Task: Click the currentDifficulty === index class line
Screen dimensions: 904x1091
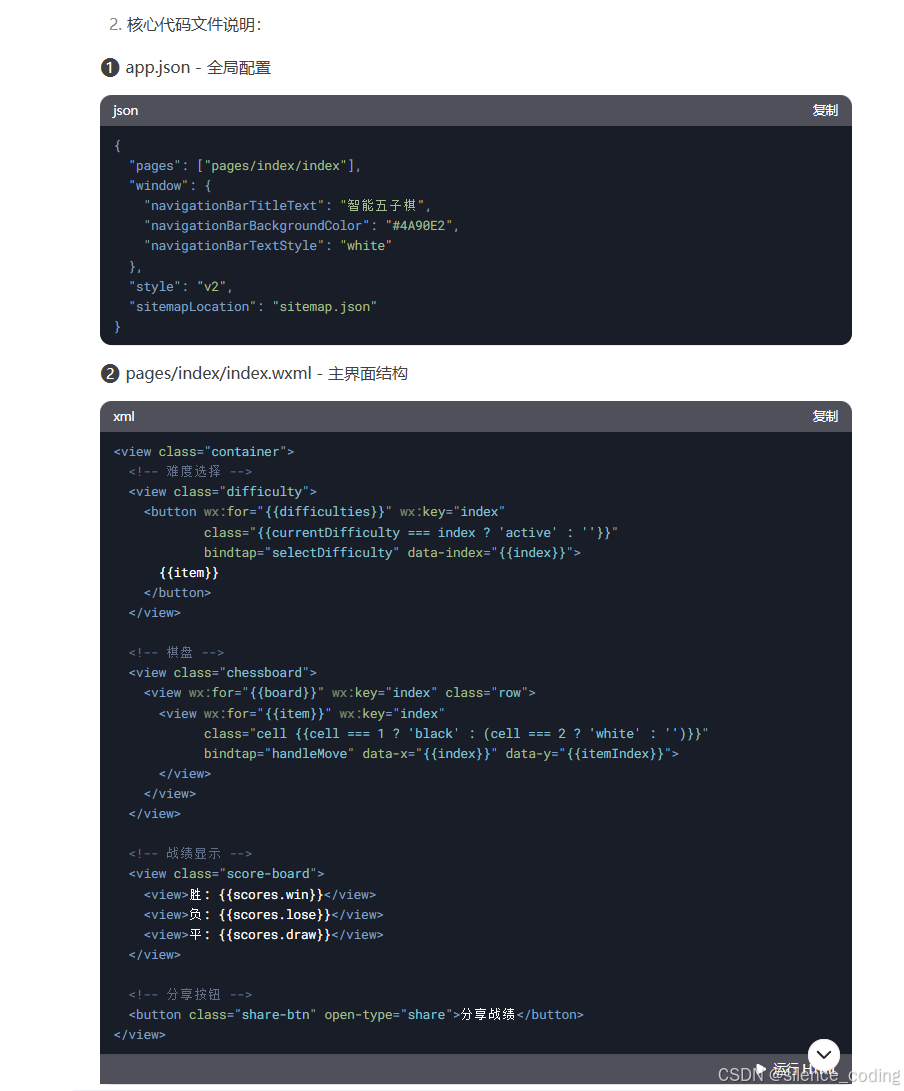Action: click(x=411, y=533)
